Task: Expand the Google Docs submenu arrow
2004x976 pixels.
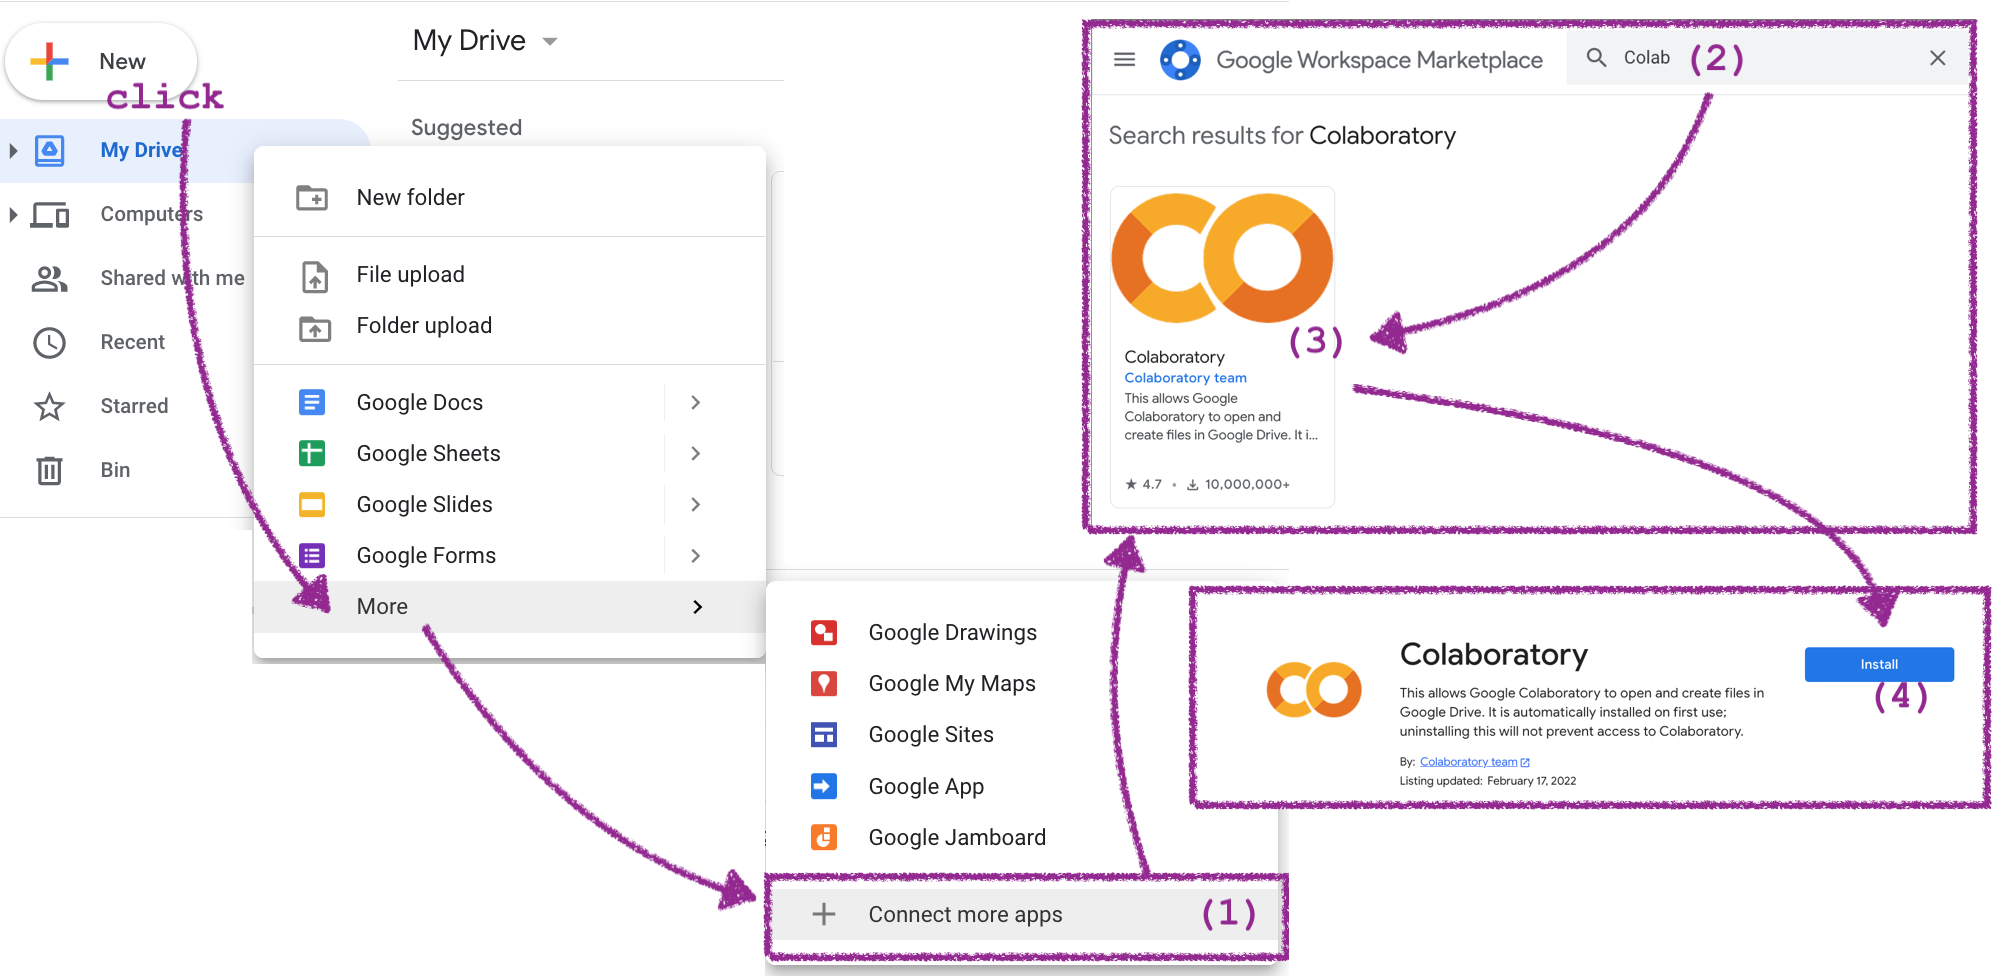Action: 696,402
